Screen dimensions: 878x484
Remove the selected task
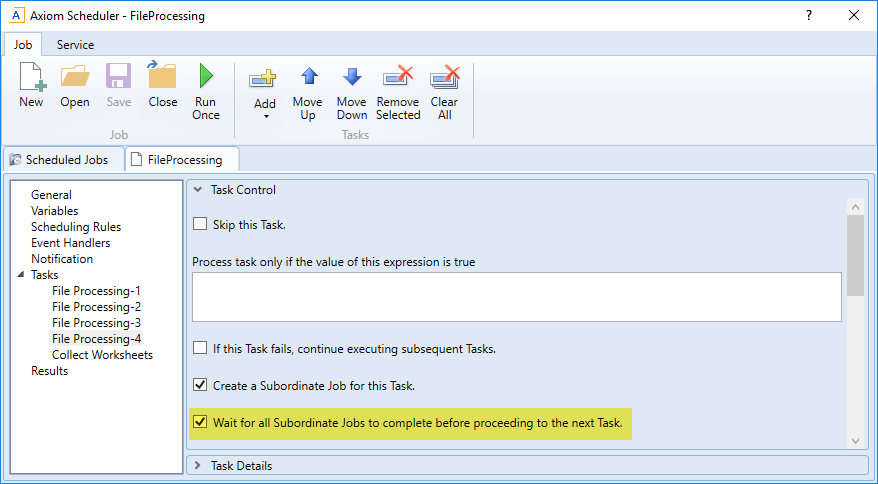[398, 90]
